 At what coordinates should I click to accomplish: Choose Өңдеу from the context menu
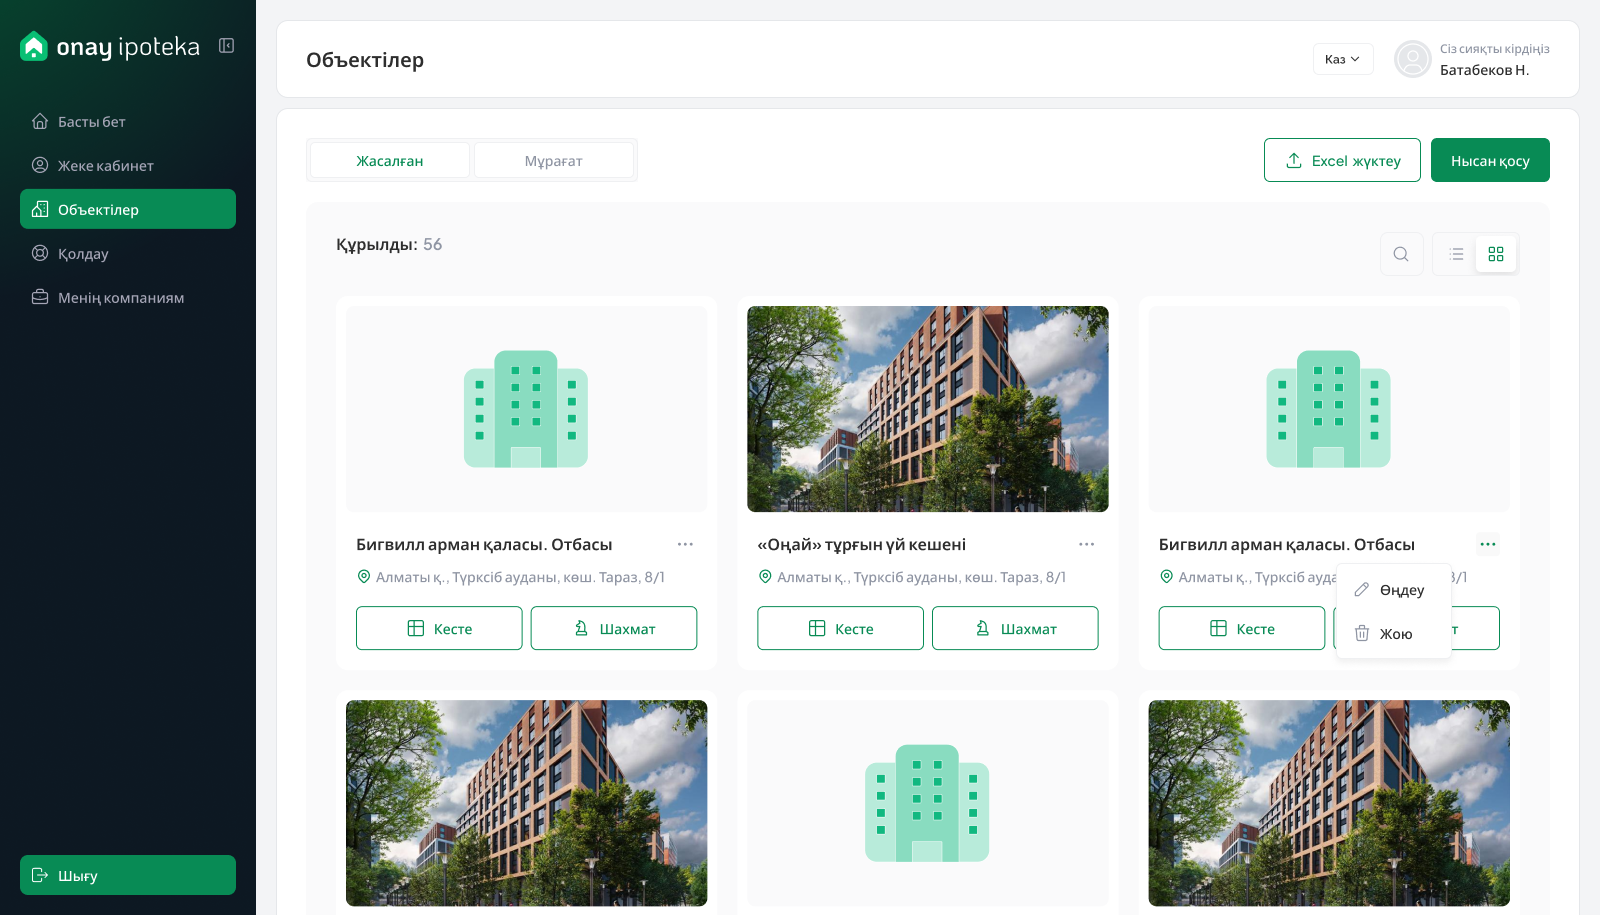1393,590
